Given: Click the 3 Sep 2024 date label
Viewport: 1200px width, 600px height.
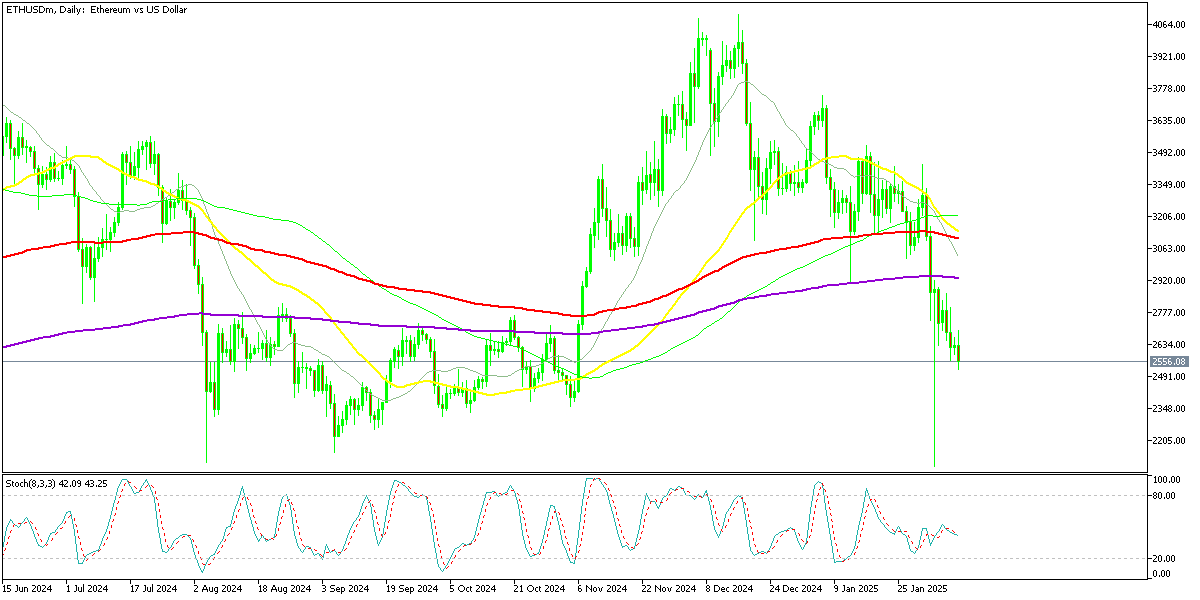Looking at the screenshot, I should pos(346,589).
